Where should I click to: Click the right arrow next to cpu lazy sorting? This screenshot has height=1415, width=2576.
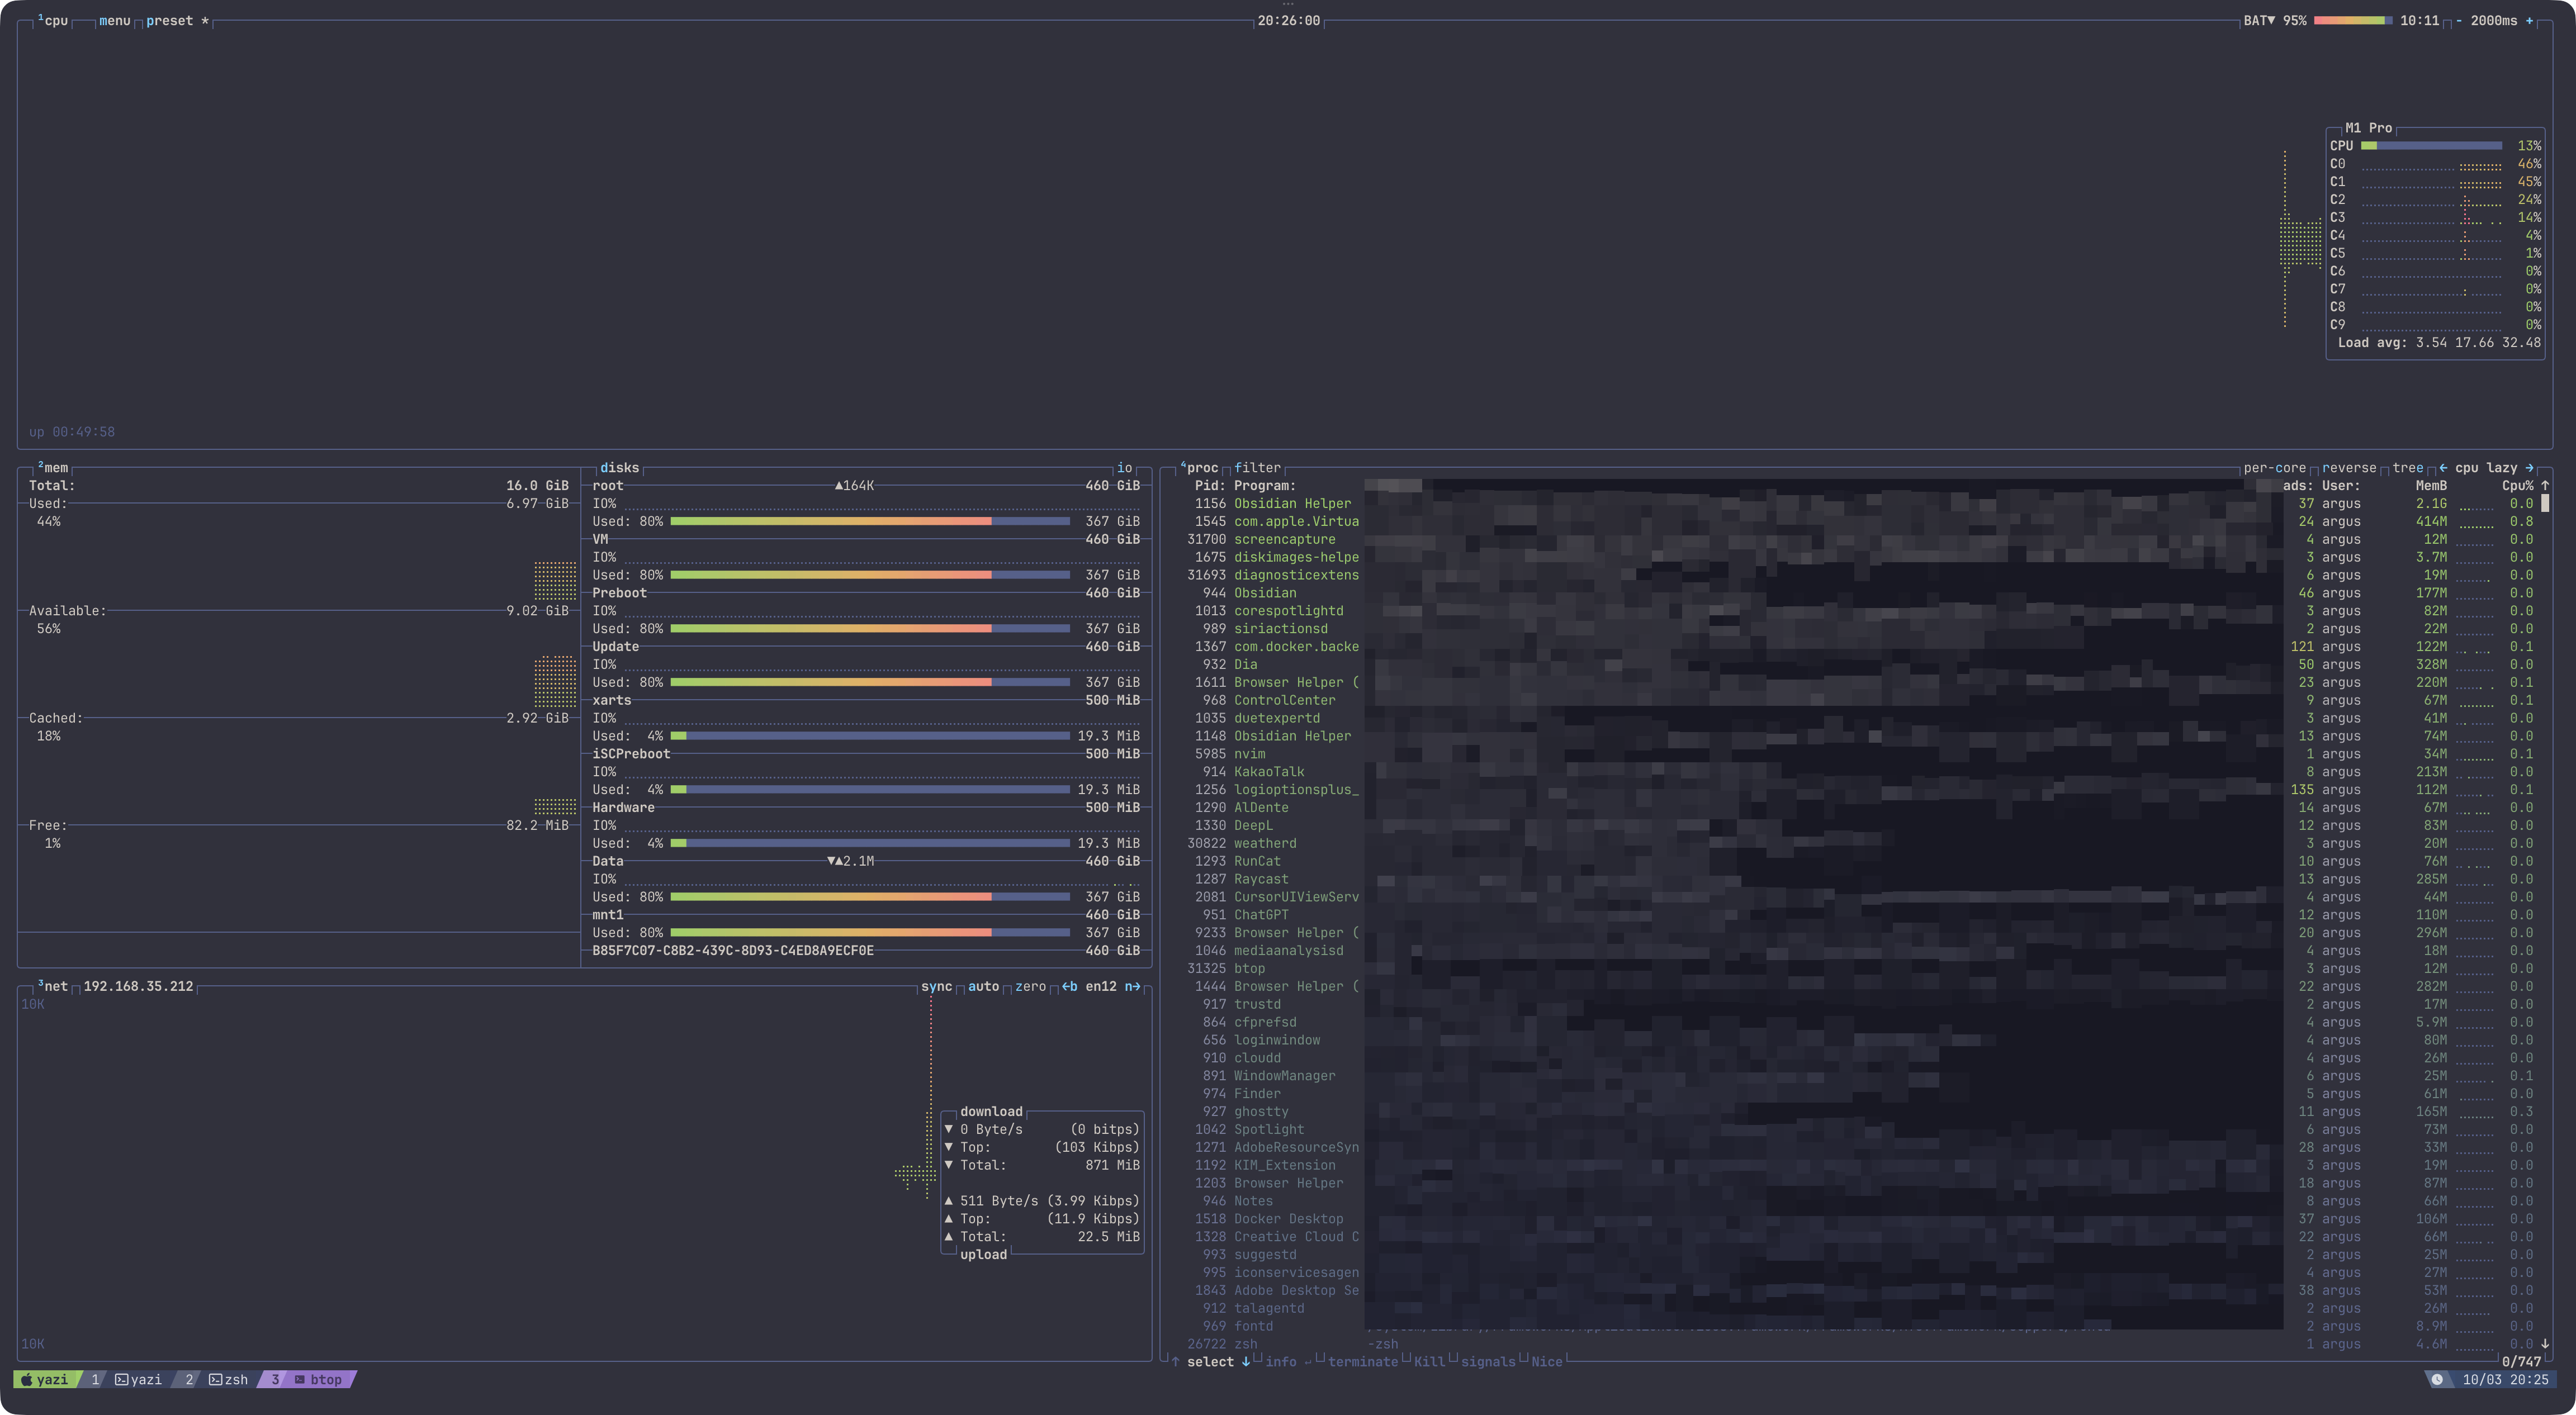(x=2529, y=468)
